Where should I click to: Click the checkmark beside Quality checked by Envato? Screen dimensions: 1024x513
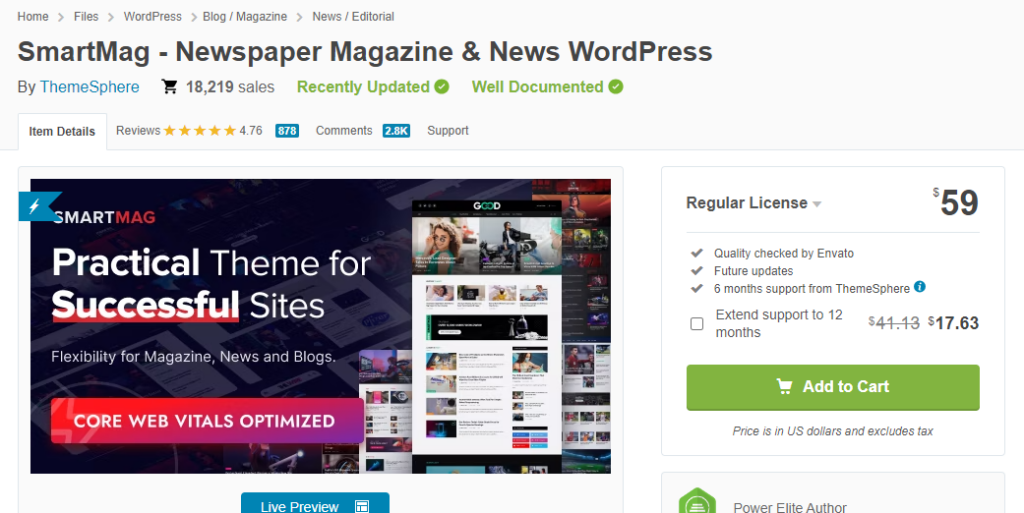pyautogui.click(x=697, y=253)
